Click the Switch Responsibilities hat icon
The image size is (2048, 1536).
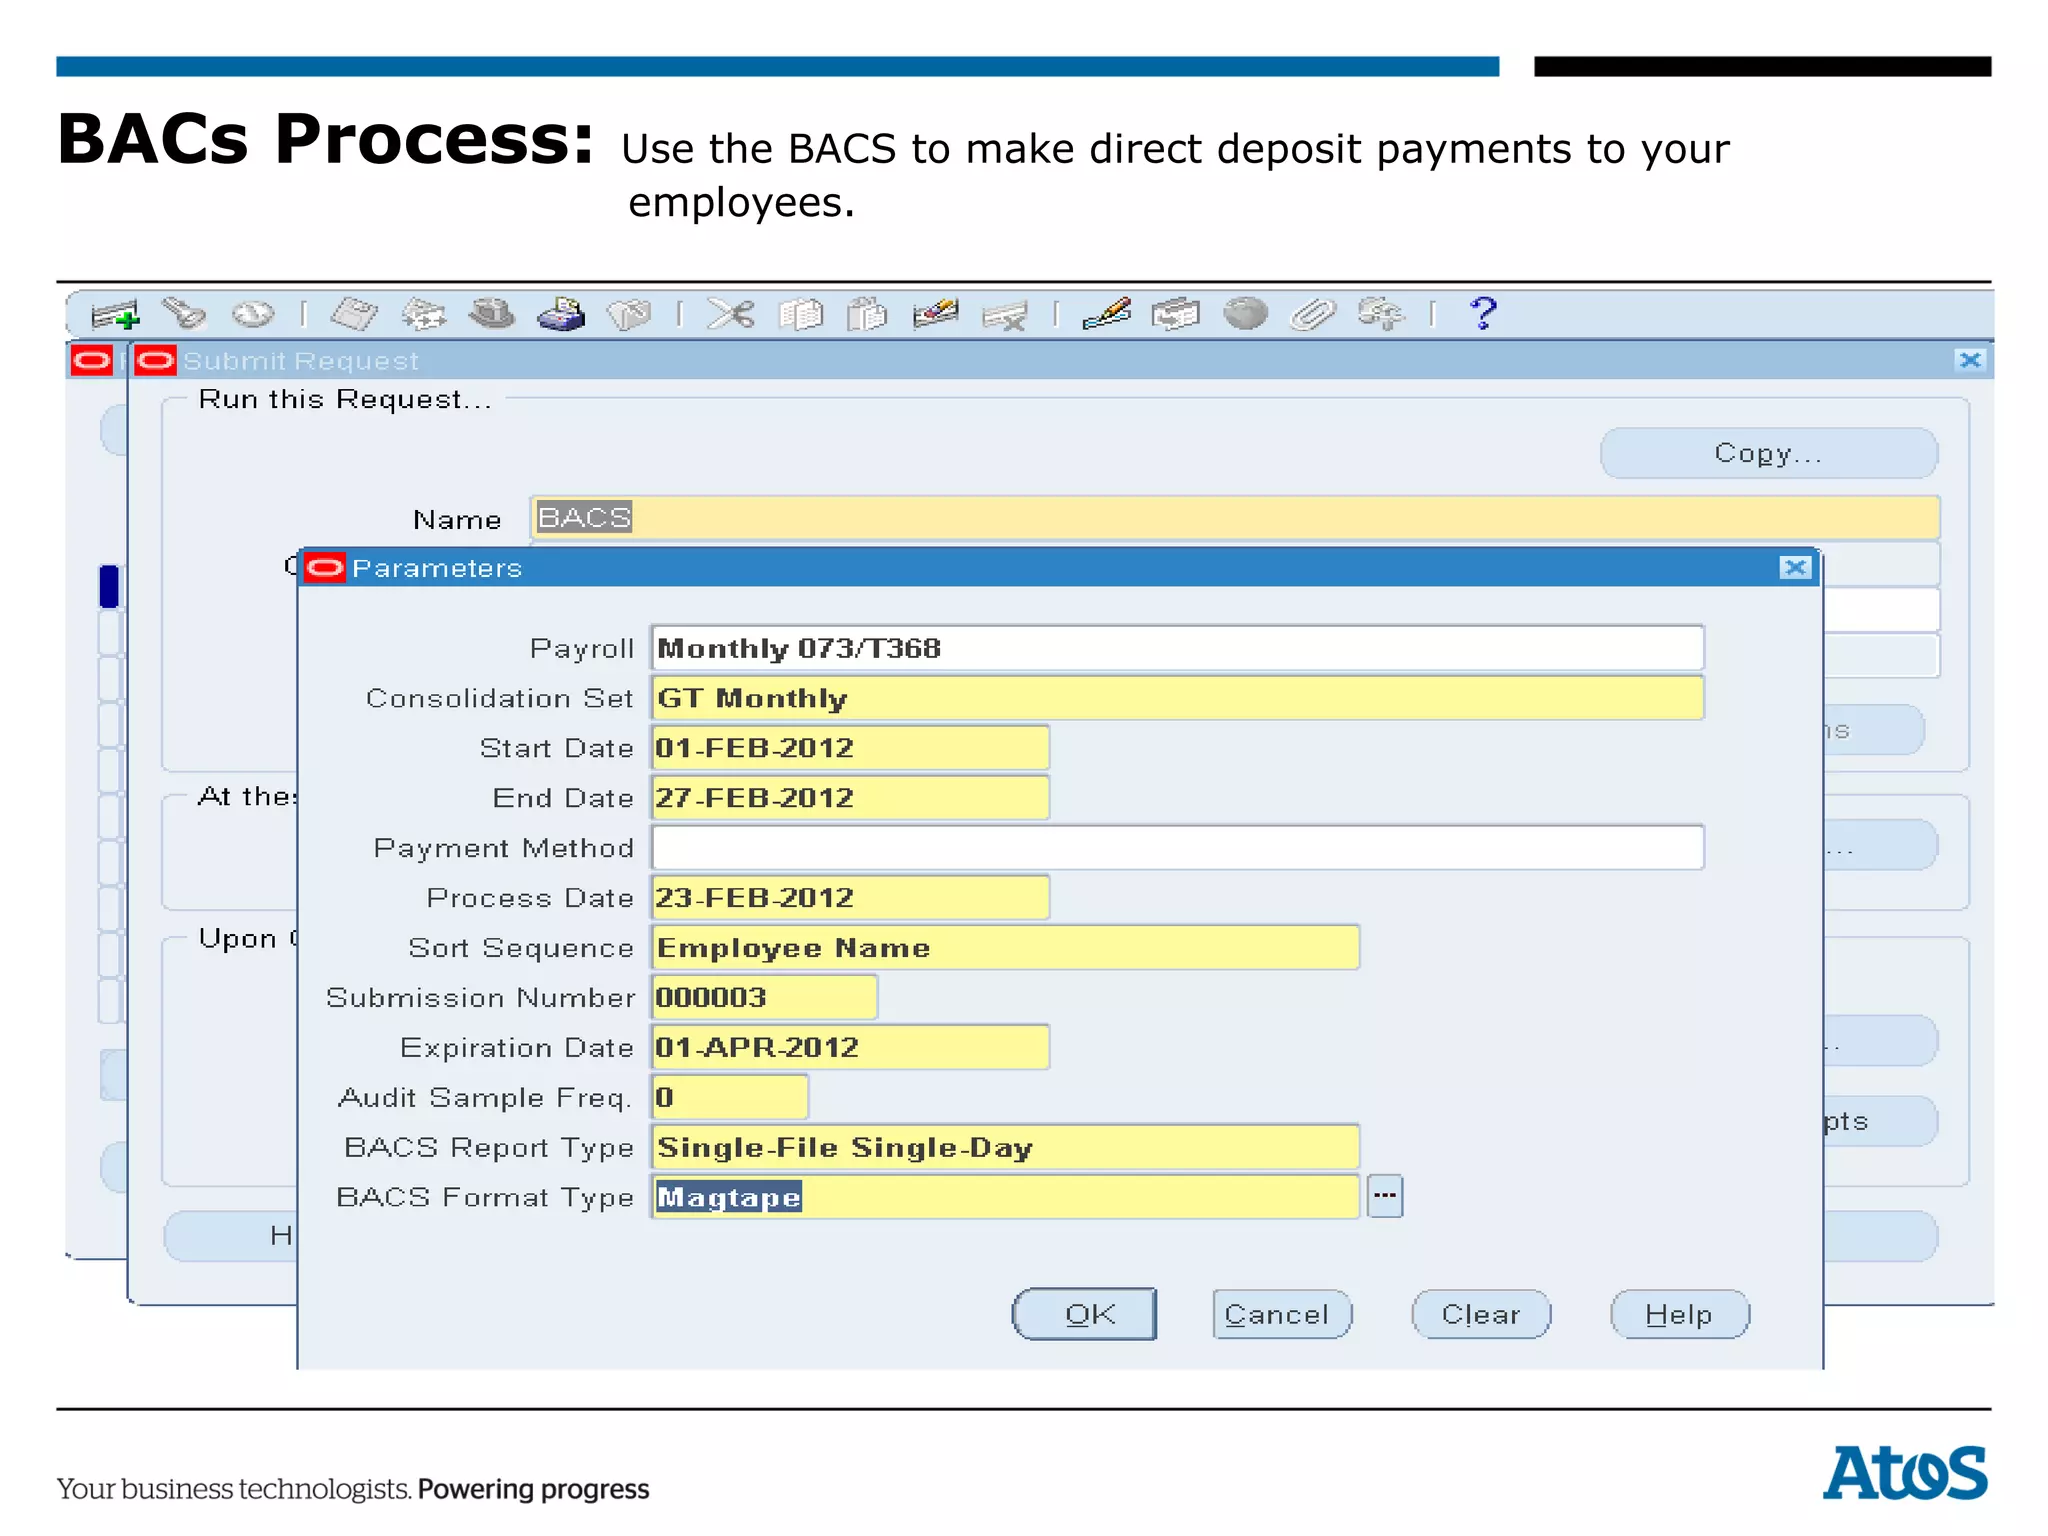tap(492, 314)
